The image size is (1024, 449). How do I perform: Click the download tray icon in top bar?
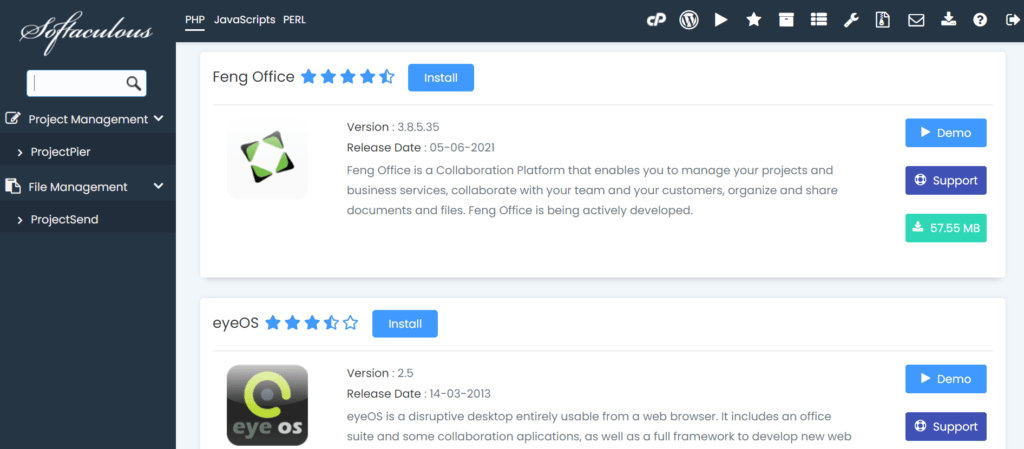pos(948,20)
